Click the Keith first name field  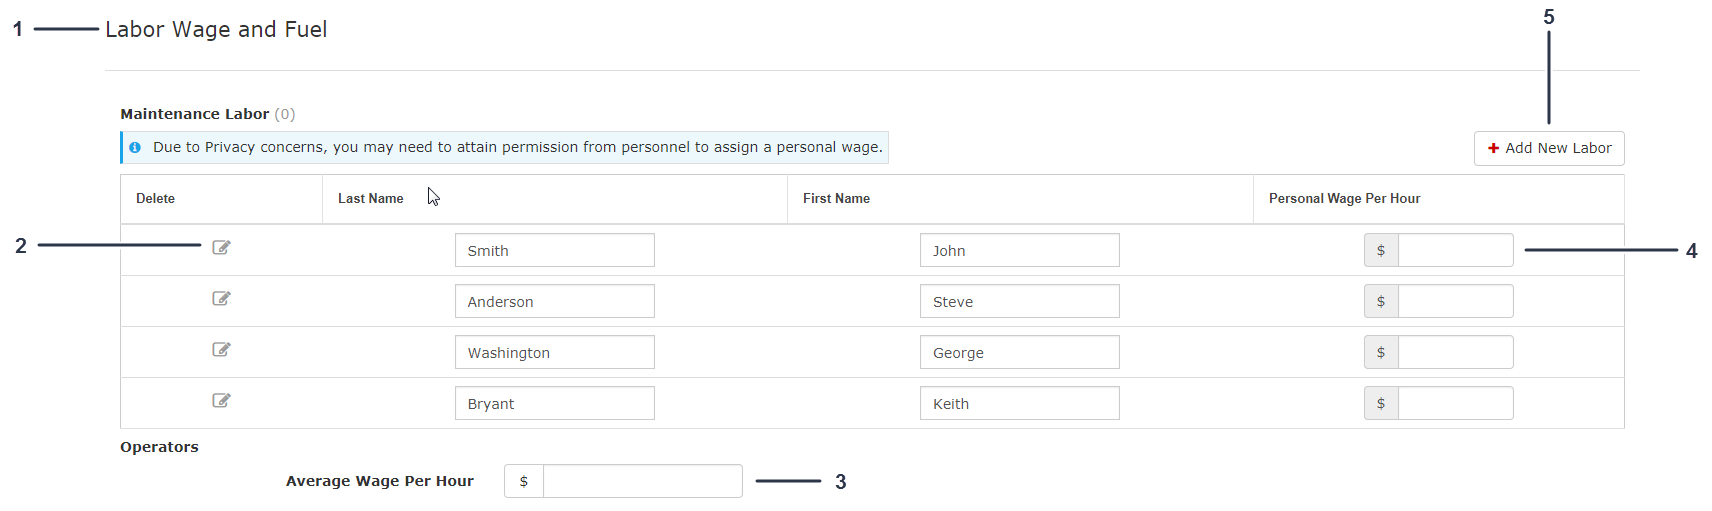point(1019,404)
